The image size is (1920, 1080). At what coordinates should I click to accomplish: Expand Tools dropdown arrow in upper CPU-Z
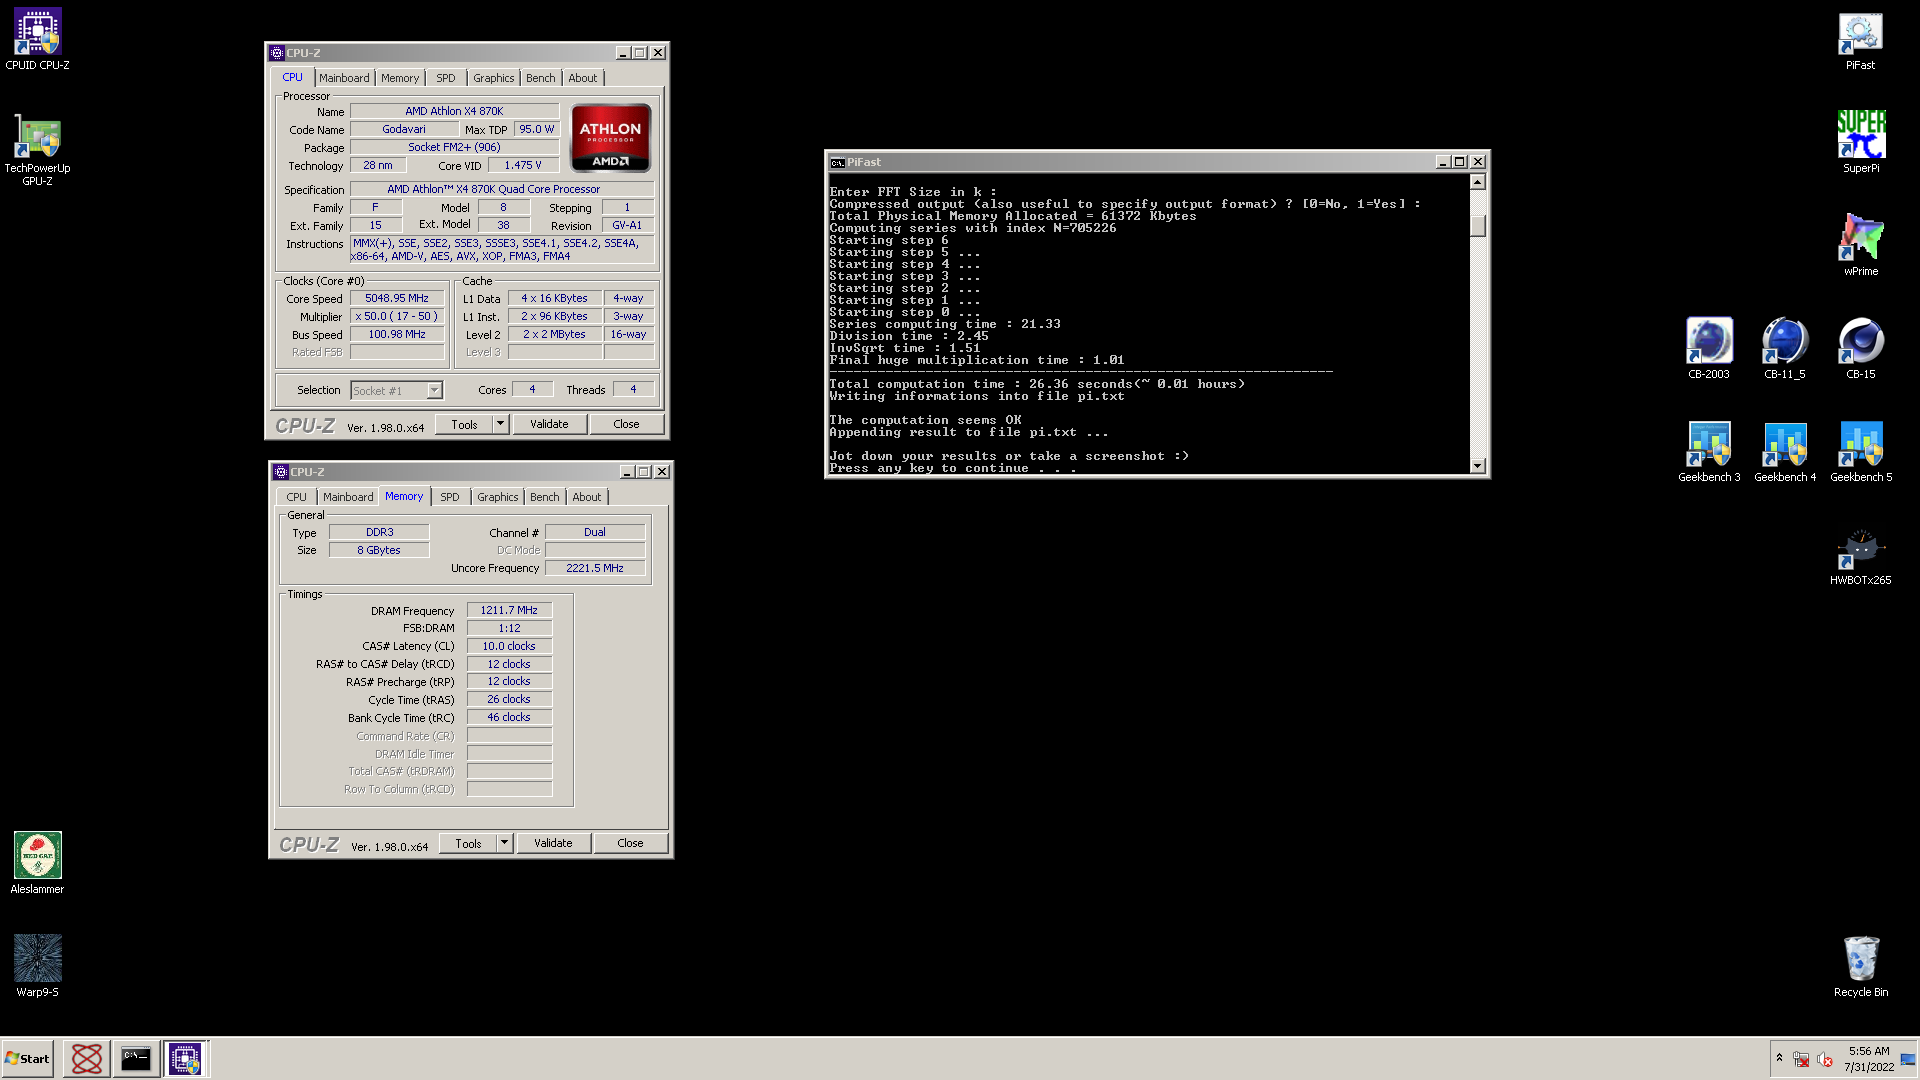click(x=501, y=425)
